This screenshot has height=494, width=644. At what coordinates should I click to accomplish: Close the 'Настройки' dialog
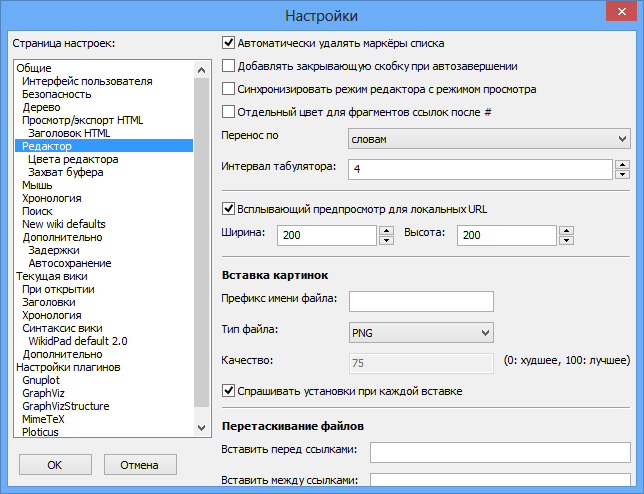pyautogui.click(x=621, y=11)
